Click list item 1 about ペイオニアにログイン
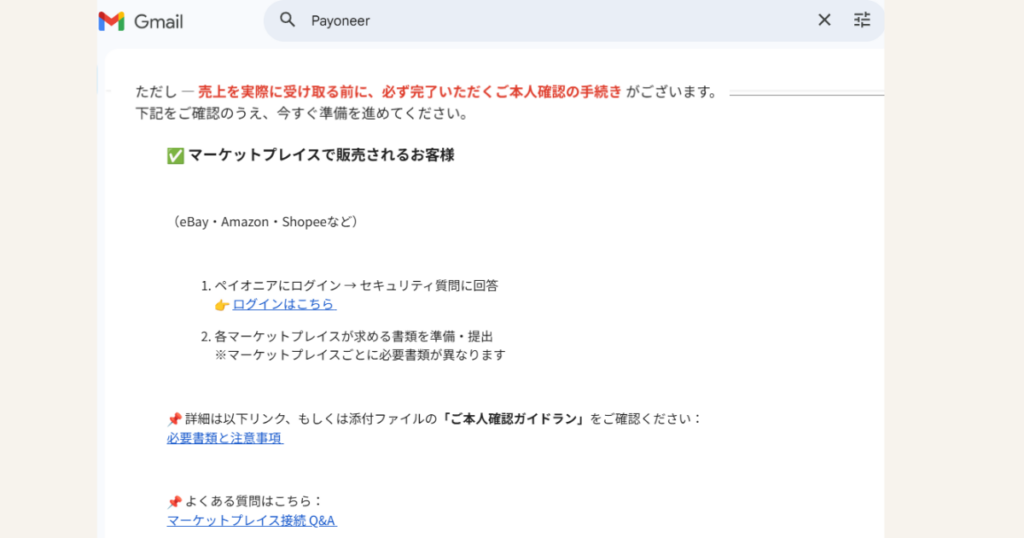The height and width of the screenshot is (538, 1024). [x=355, y=285]
